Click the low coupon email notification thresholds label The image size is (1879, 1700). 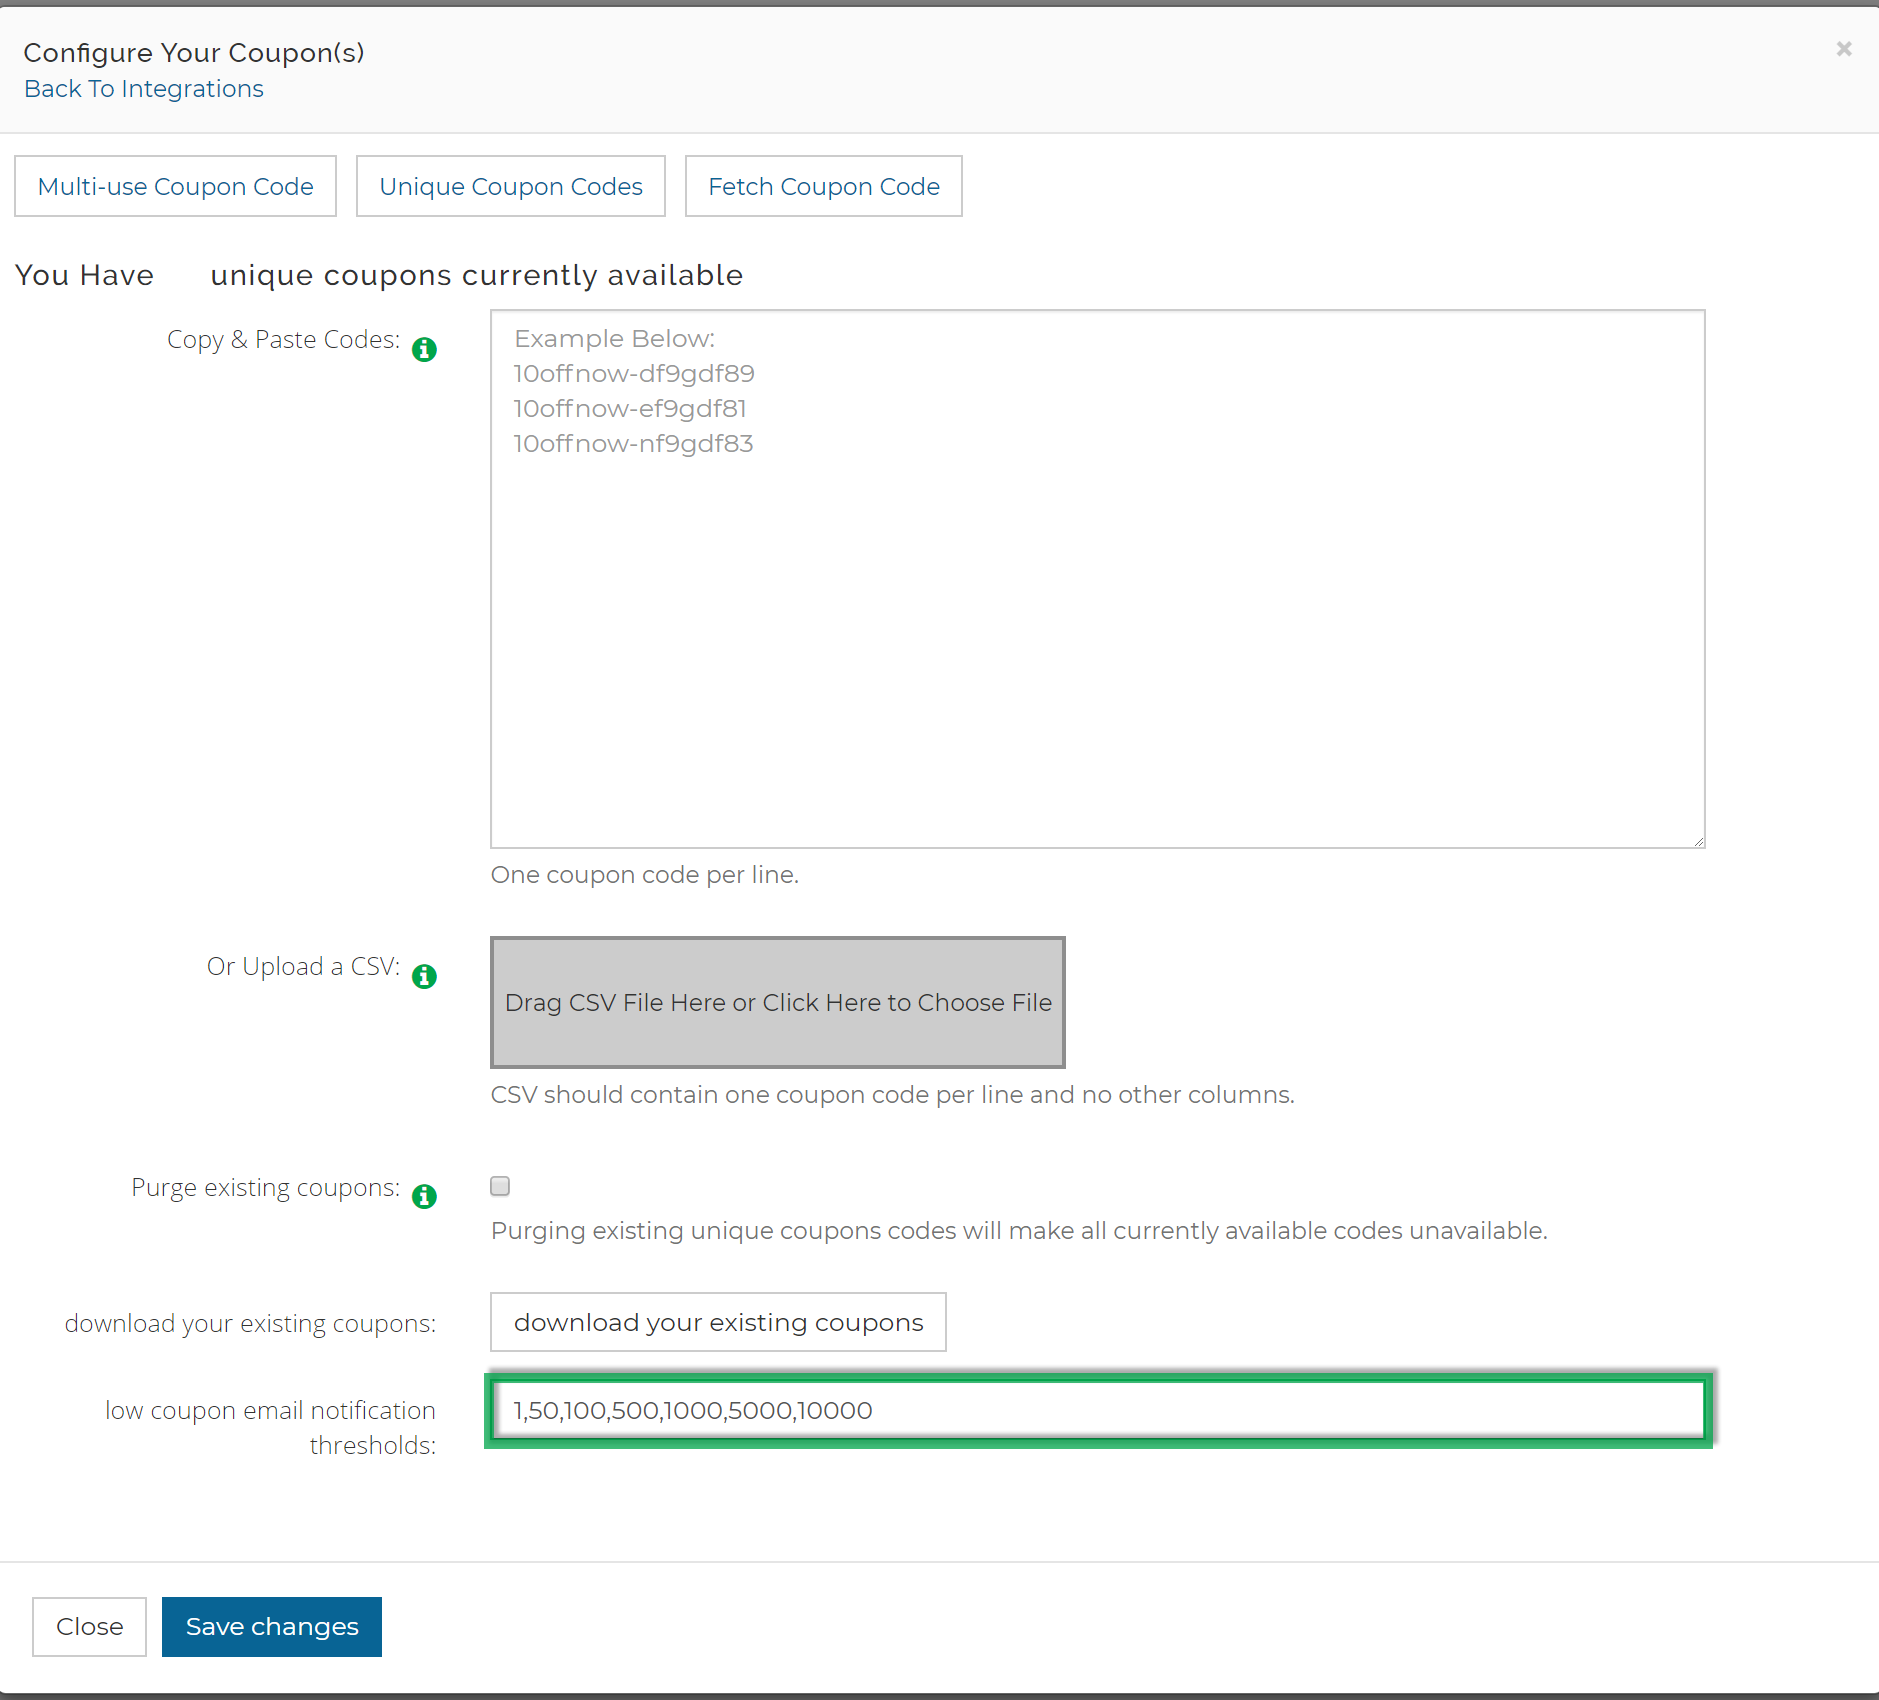(x=271, y=1427)
